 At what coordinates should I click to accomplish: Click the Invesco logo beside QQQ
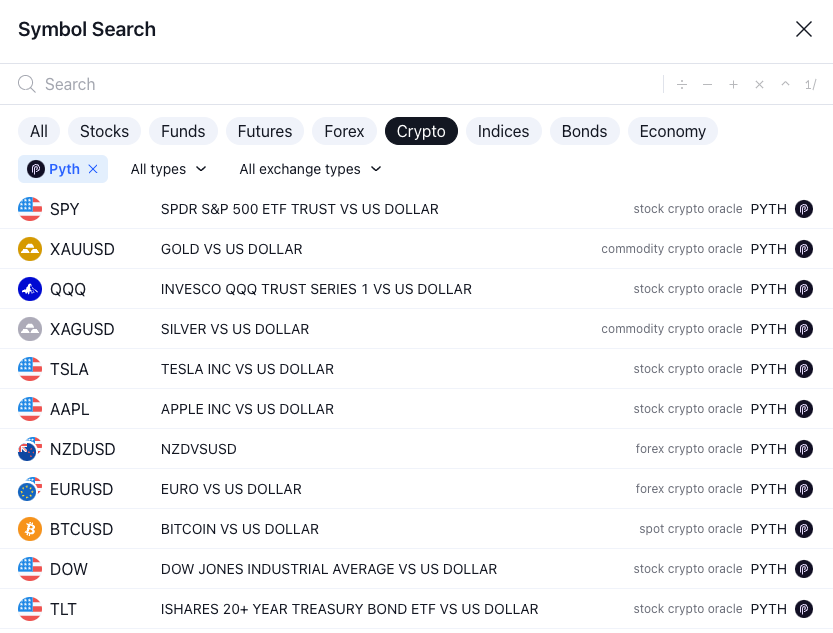coord(30,289)
